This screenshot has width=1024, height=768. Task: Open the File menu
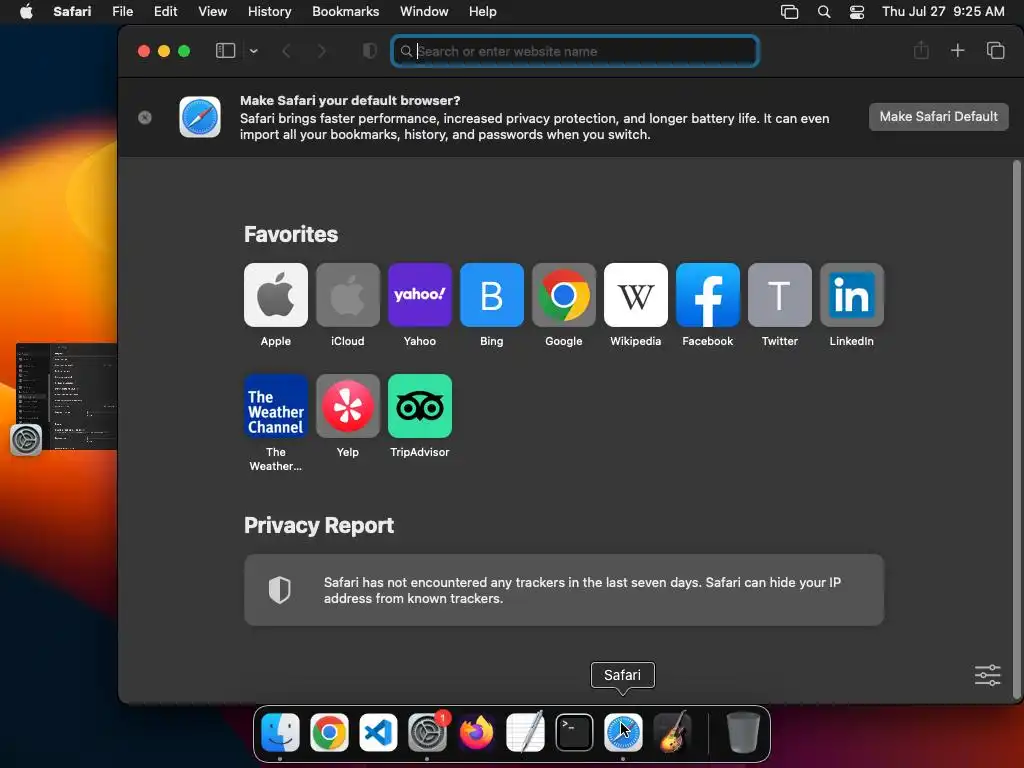(122, 11)
